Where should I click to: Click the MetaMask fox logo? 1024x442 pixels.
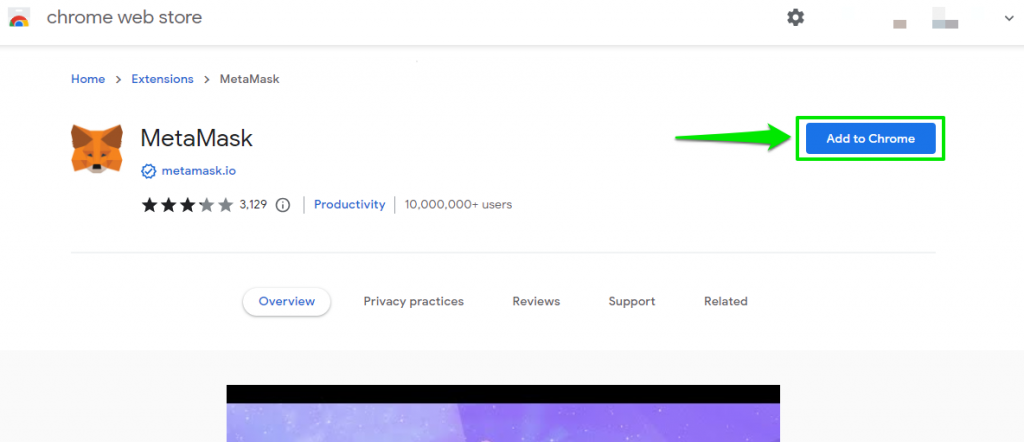pyautogui.click(x=97, y=149)
